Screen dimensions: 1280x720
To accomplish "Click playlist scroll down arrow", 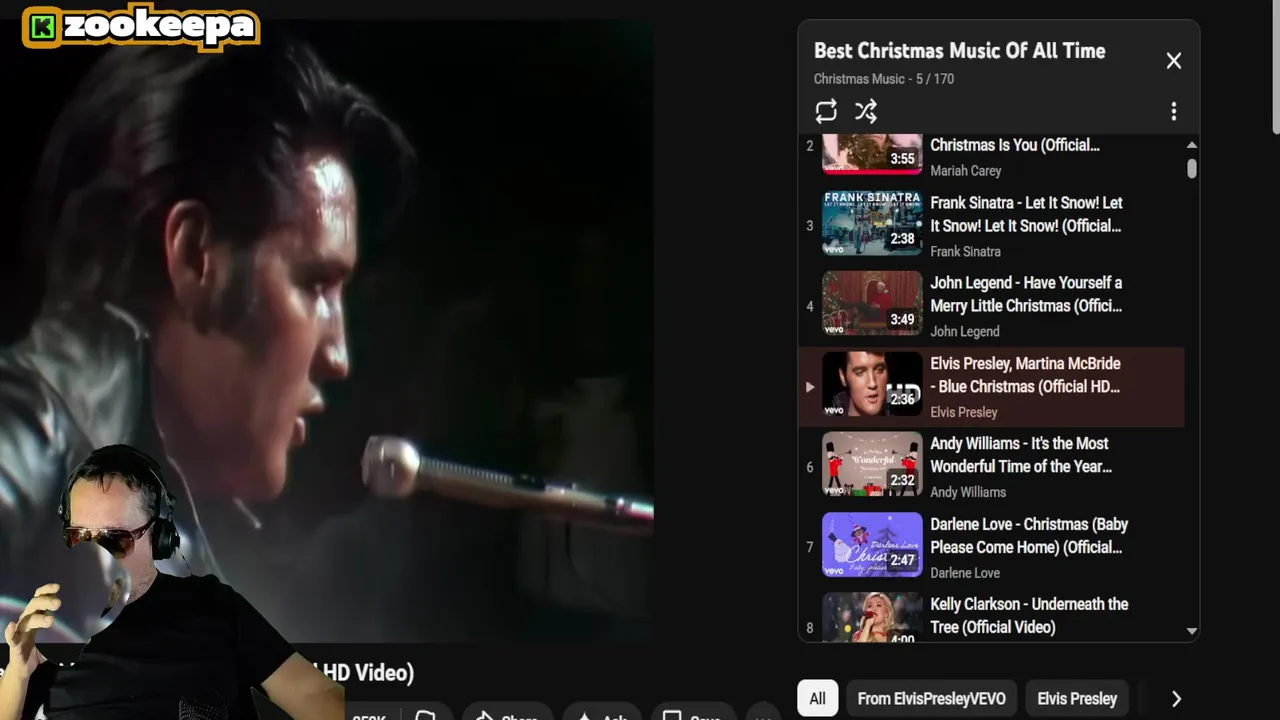I will [x=1191, y=631].
